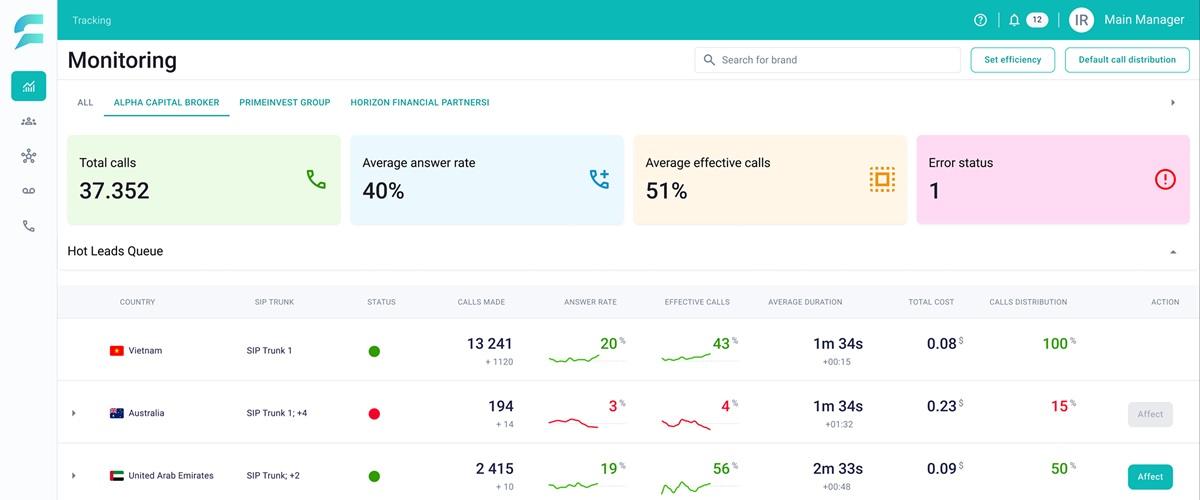This screenshot has height=500, width=1200.
Task: Sort by AVERAGE DURATION column header
Action: [x=805, y=302]
